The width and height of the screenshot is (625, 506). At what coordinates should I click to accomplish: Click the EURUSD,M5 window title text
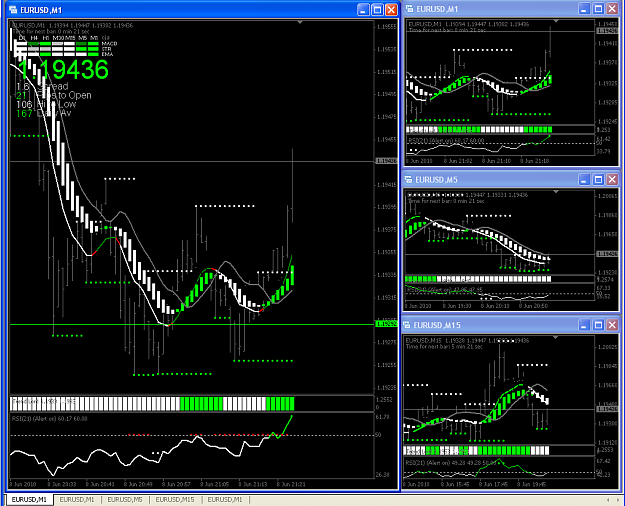pyautogui.click(x=436, y=180)
